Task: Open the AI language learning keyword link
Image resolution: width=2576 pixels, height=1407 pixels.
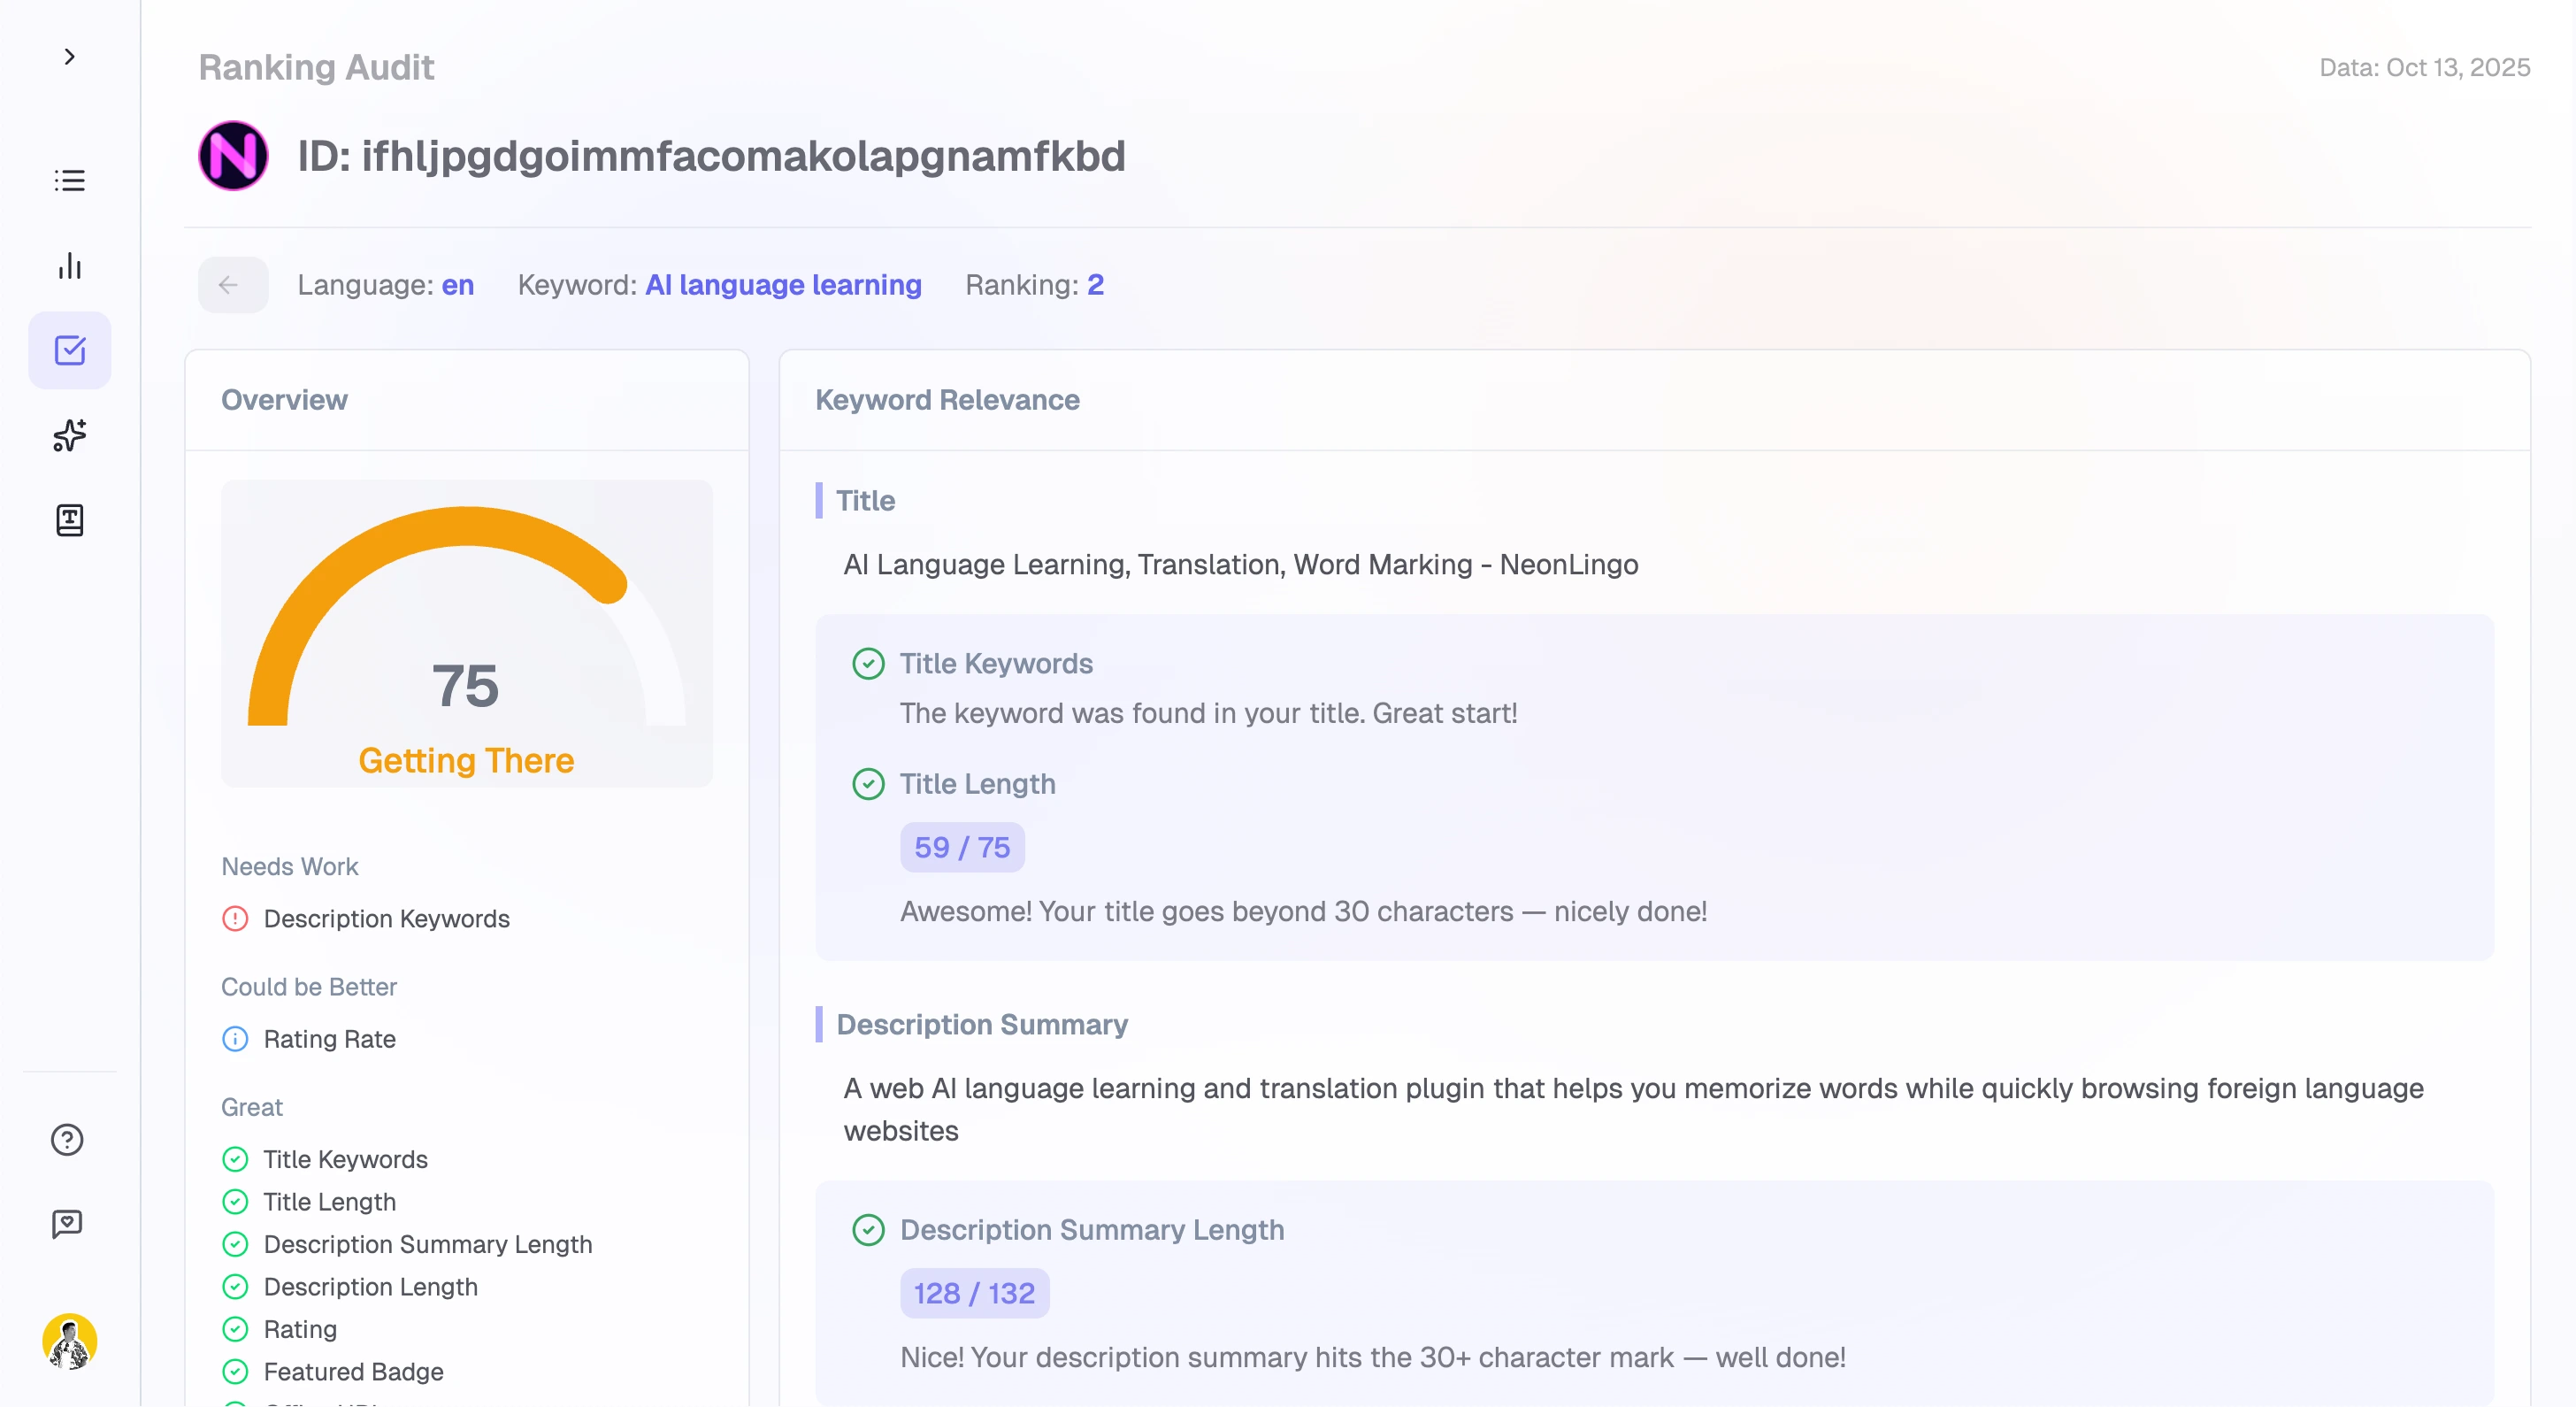Action: 782,285
